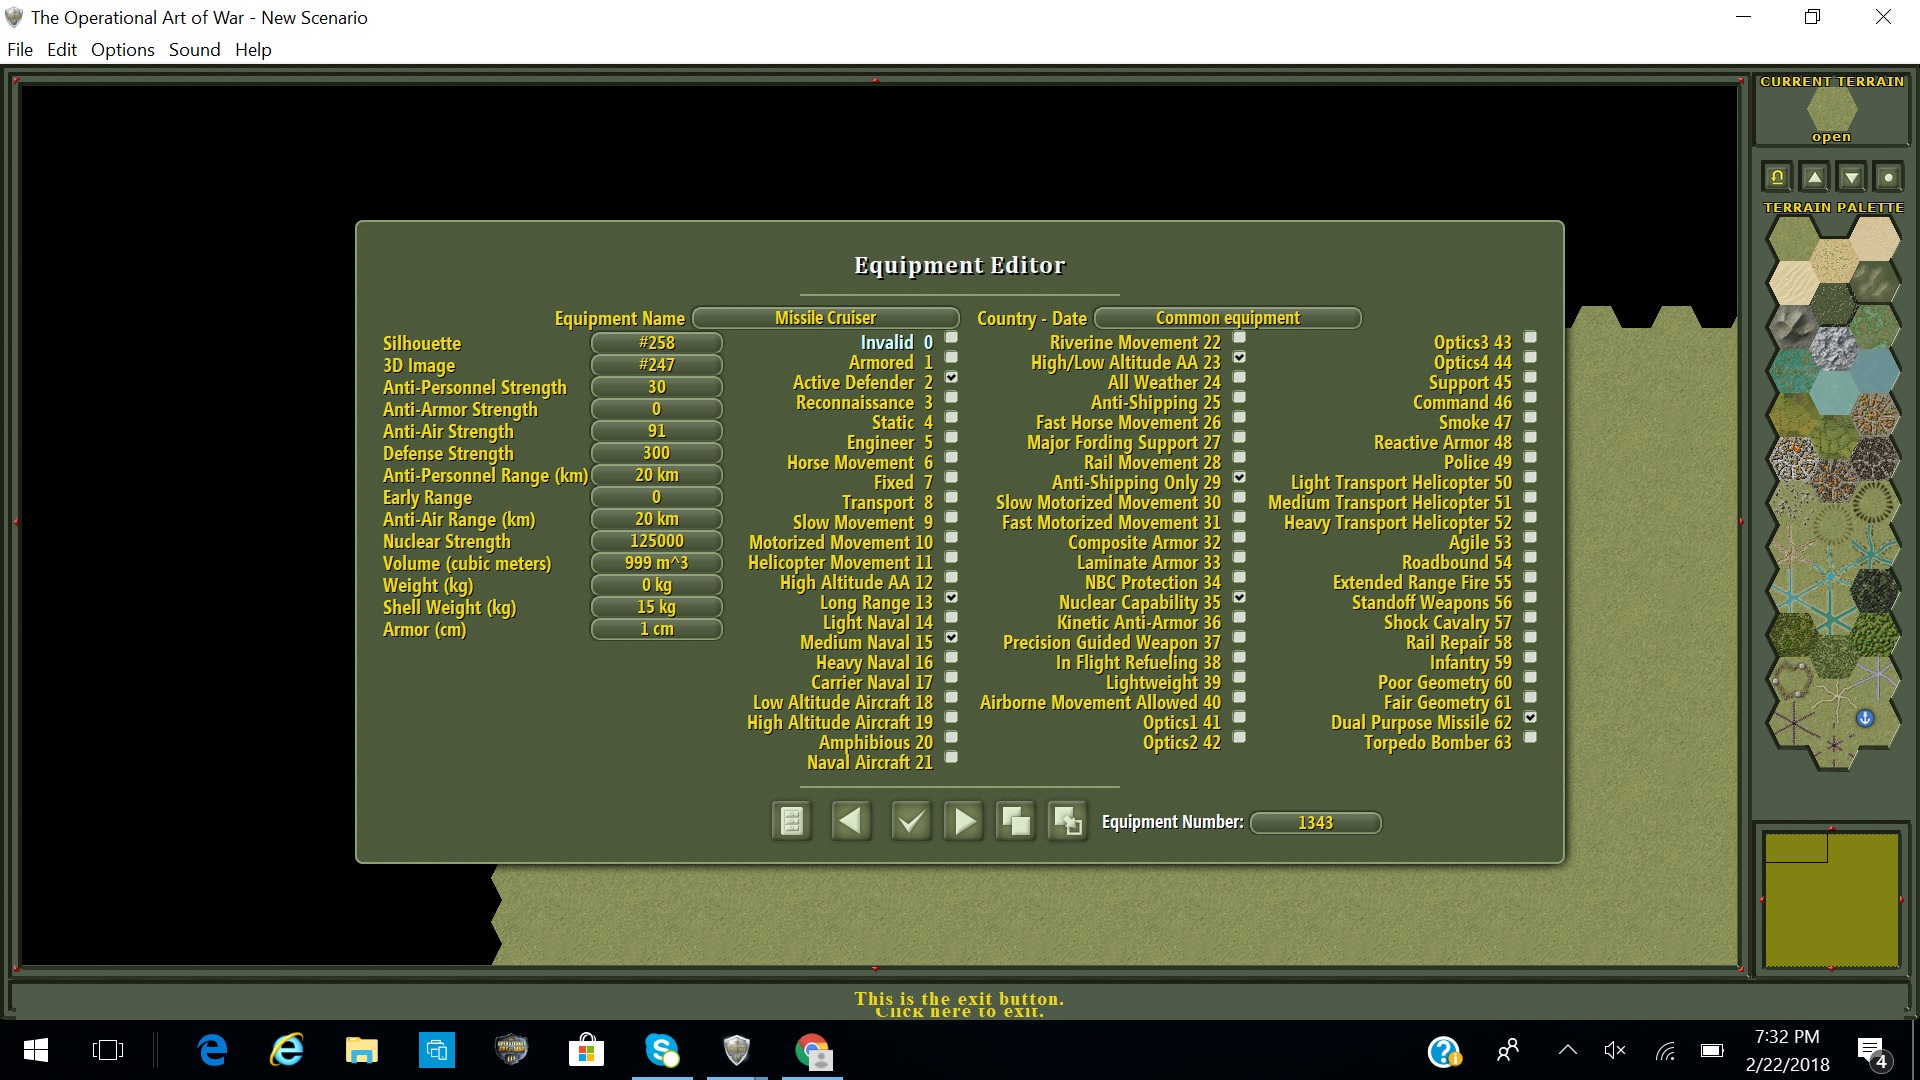Edit the Anti-Air Strength value 91

point(657,431)
